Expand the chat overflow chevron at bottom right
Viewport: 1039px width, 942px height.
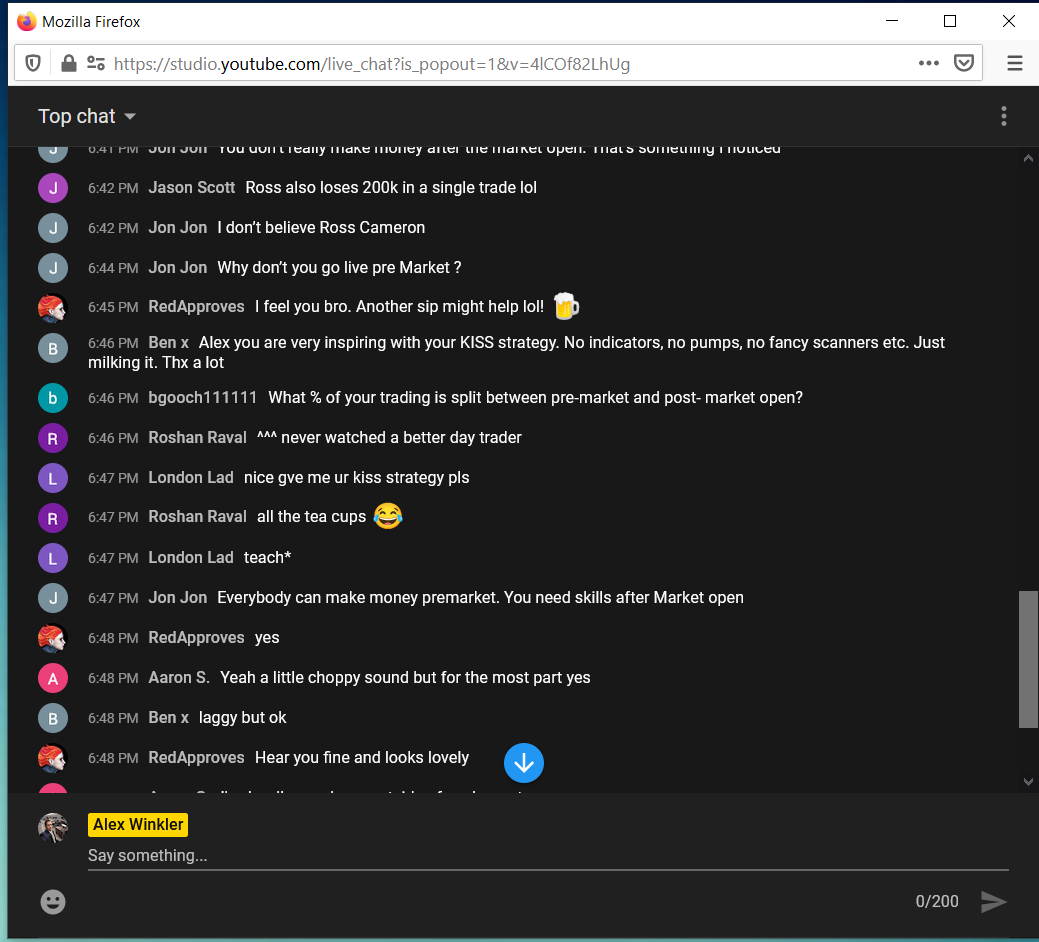pyautogui.click(x=1027, y=782)
